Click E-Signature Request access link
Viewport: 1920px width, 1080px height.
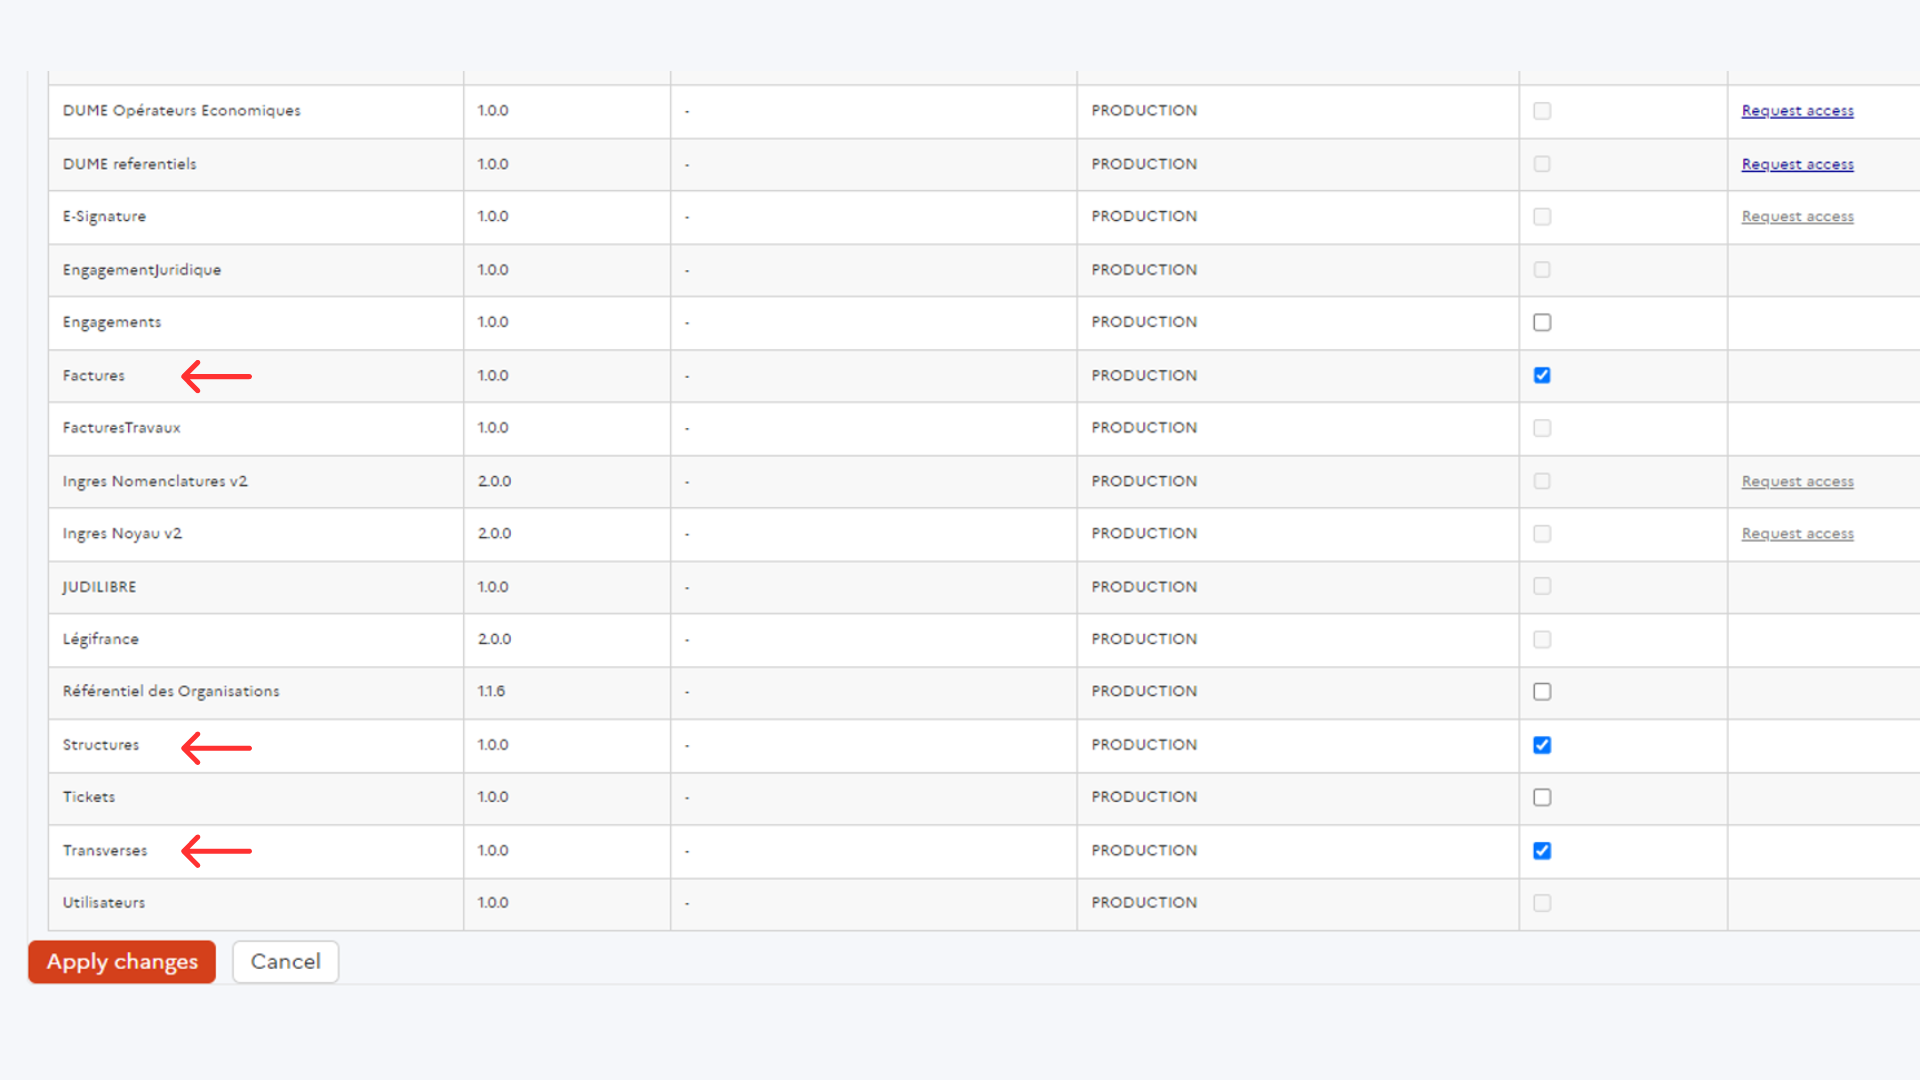coord(1797,217)
